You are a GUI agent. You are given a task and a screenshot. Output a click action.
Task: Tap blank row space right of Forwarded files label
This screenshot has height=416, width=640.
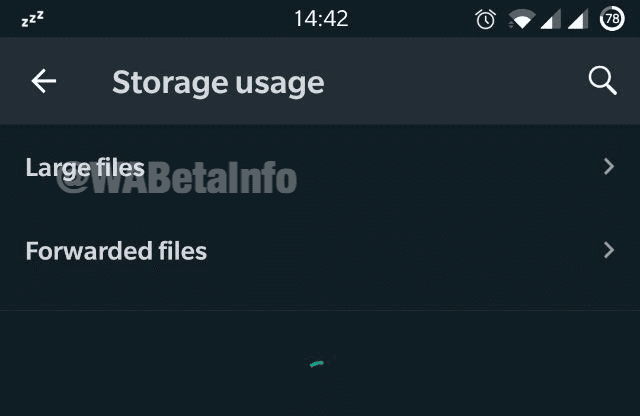coord(400,250)
